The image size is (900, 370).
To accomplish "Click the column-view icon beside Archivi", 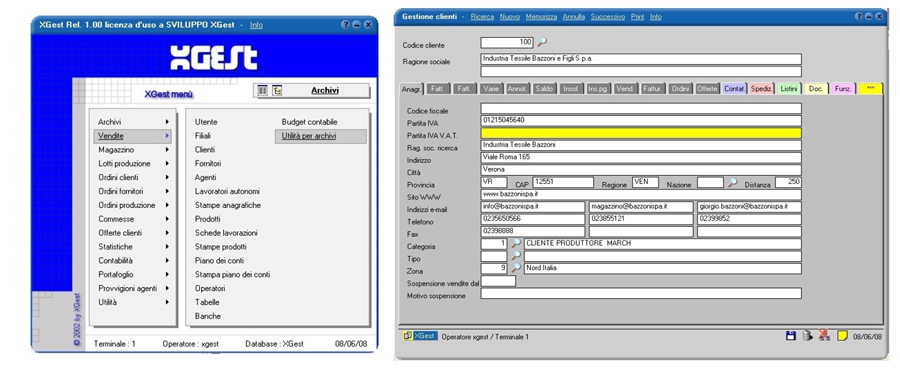I will (x=262, y=91).
